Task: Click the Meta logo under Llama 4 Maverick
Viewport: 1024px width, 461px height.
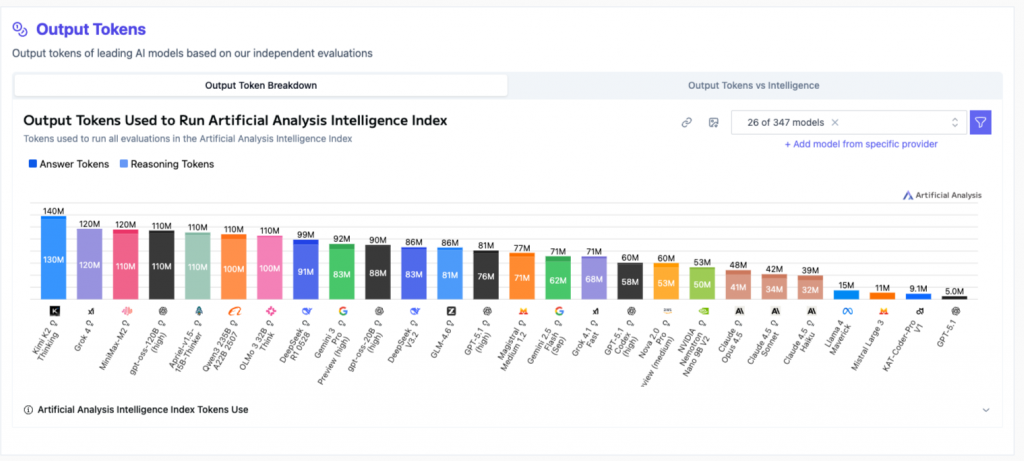Action: pos(846,311)
